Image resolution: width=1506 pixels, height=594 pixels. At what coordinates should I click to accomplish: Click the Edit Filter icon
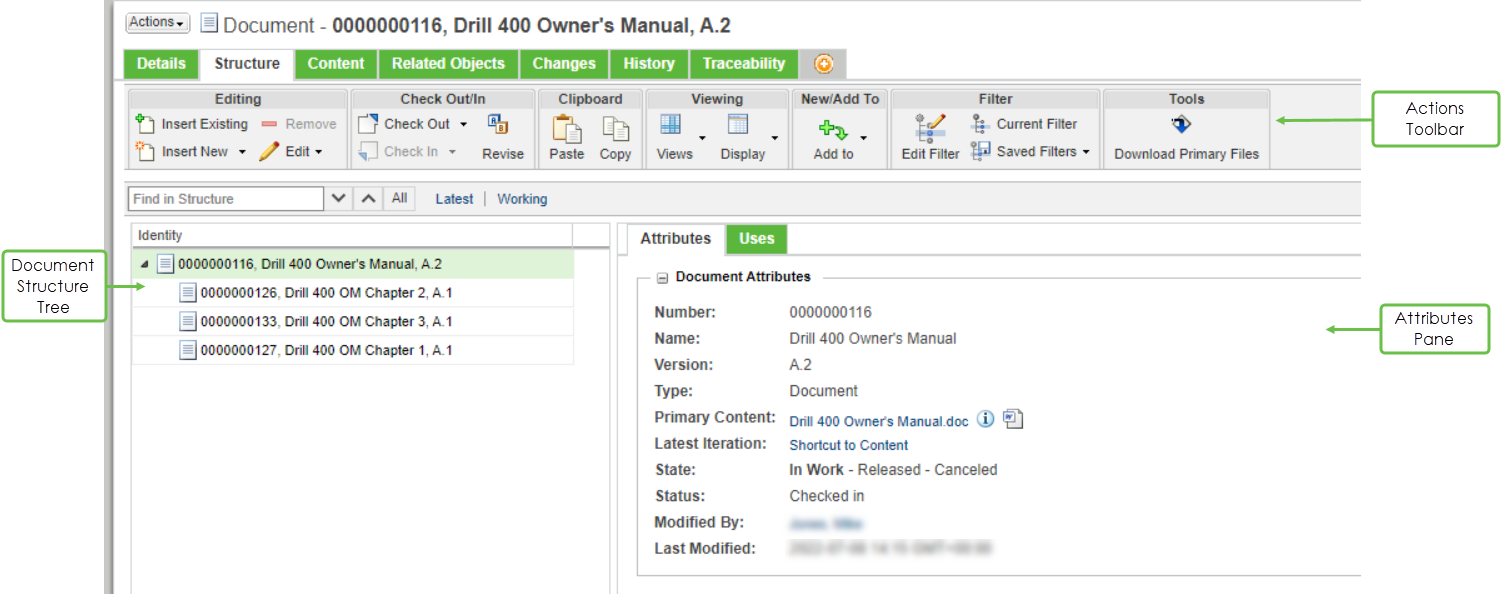coord(930,128)
